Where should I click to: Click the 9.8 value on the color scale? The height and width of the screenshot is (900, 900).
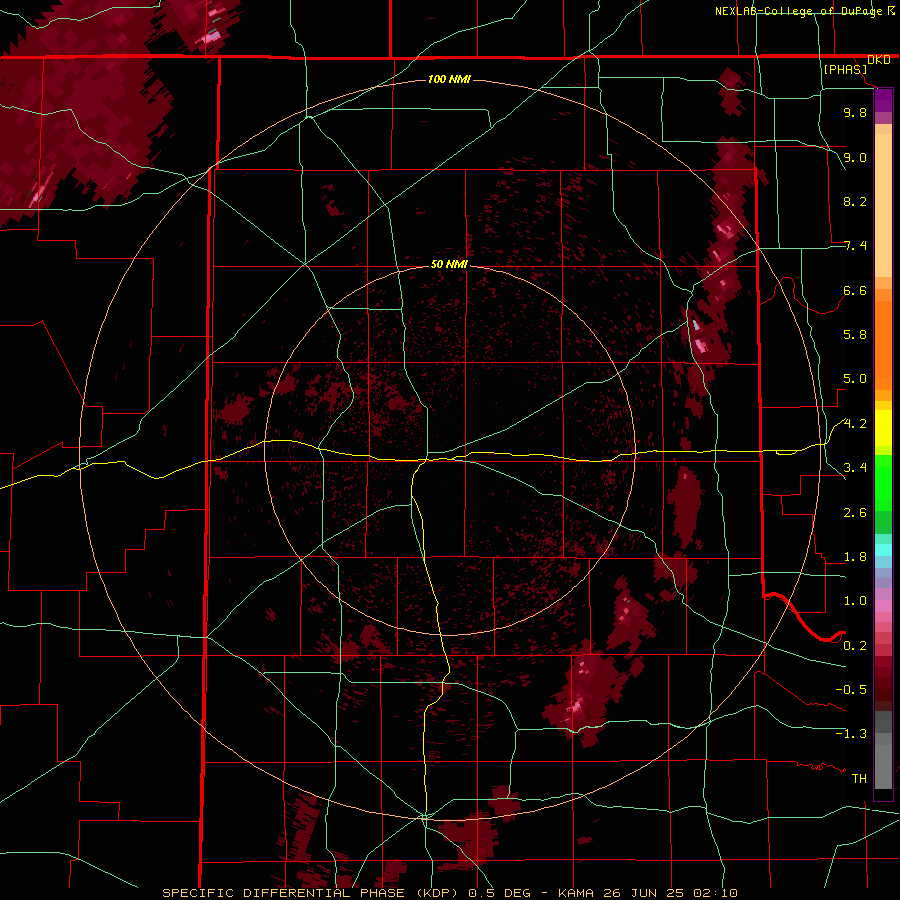855,112
